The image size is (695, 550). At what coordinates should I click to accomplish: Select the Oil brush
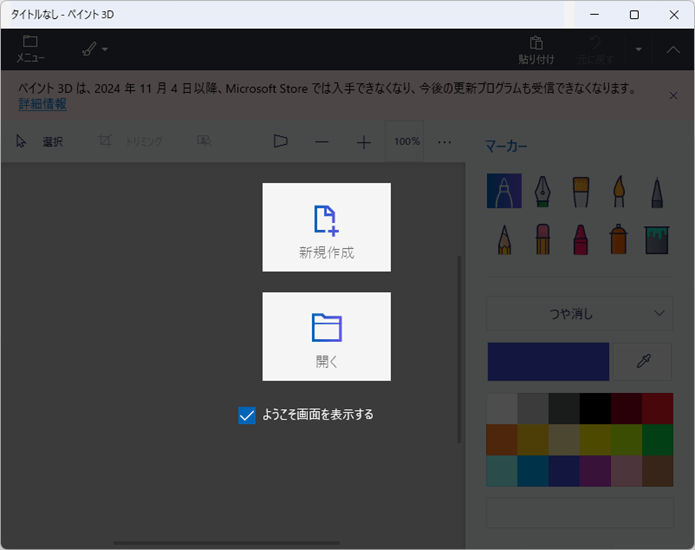pyautogui.click(x=581, y=191)
